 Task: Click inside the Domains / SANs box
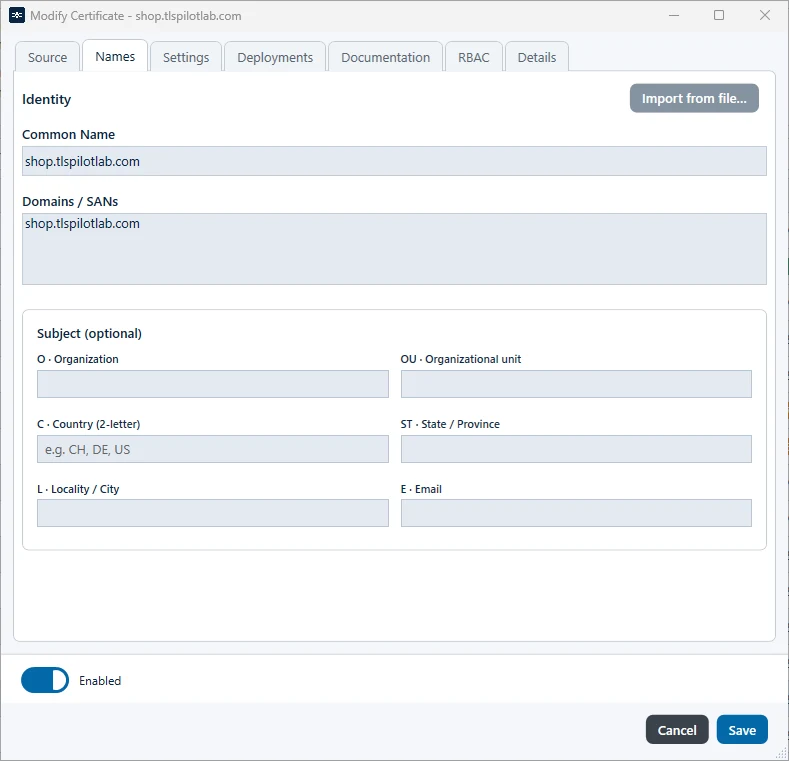394,249
